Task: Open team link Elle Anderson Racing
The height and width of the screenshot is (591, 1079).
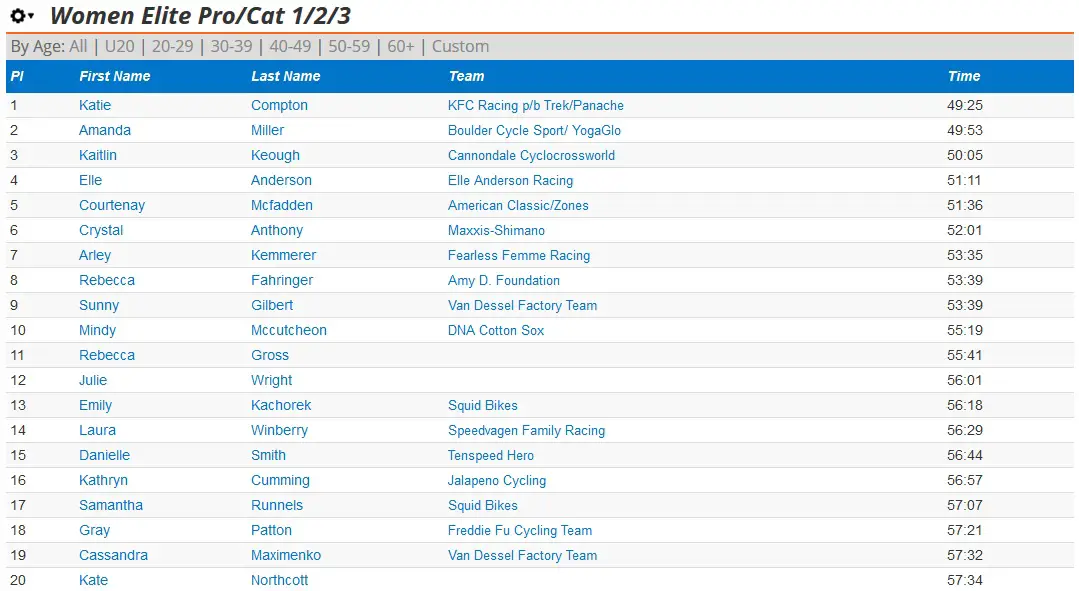Action: 511,180
